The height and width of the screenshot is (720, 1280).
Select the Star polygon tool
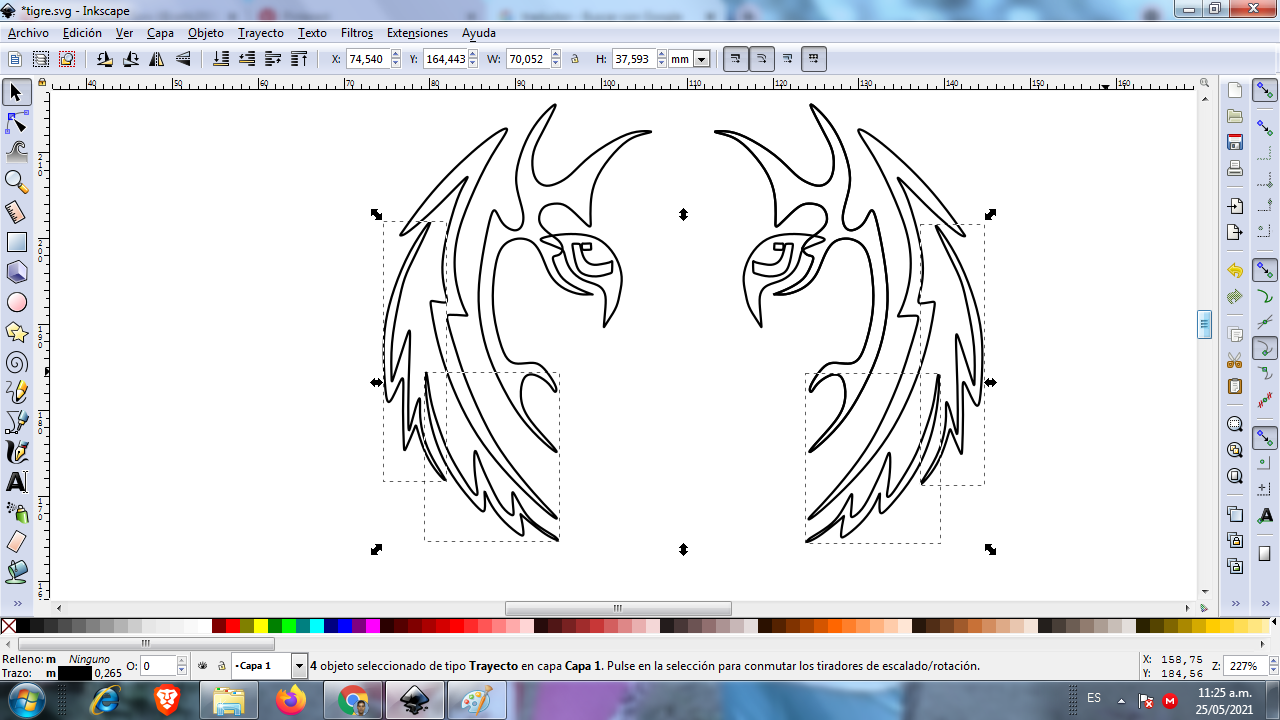[x=16, y=332]
